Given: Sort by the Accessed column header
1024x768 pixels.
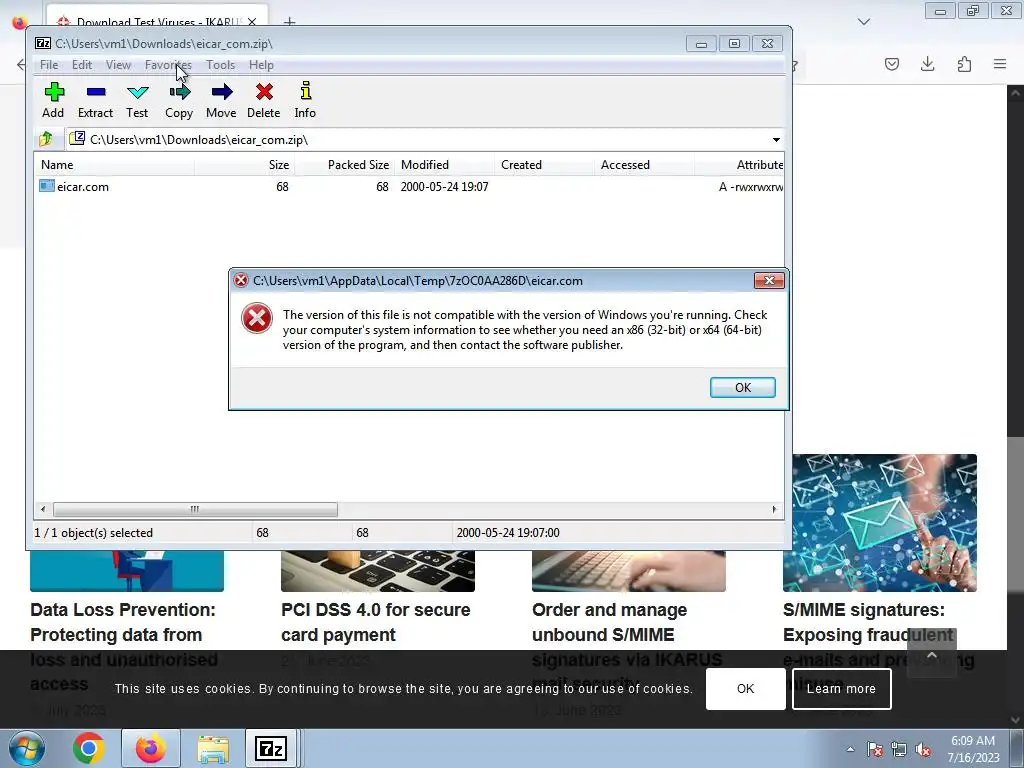Looking at the screenshot, I should coord(644,165).
